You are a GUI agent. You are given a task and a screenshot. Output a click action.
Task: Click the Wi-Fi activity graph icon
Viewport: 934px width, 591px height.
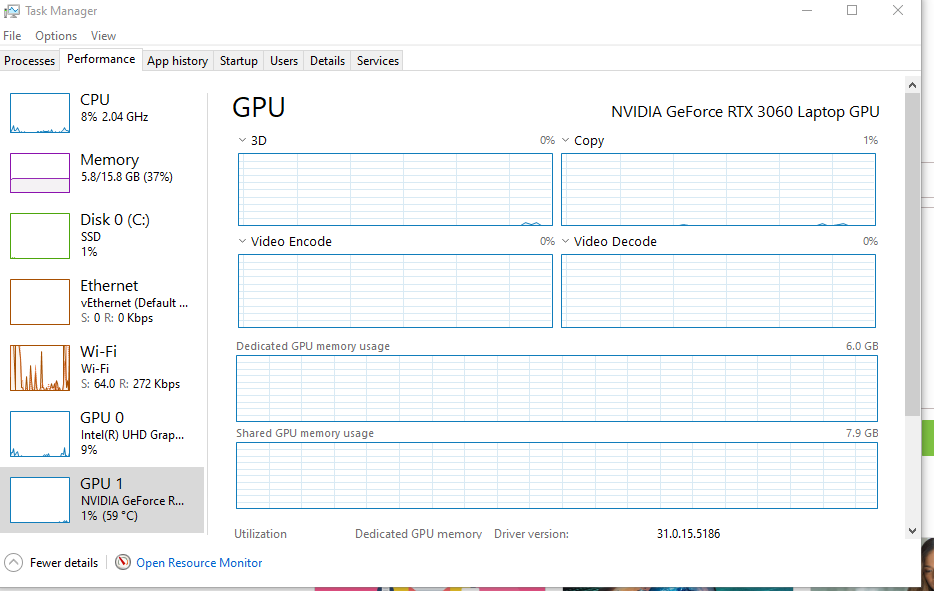point(40,368)
